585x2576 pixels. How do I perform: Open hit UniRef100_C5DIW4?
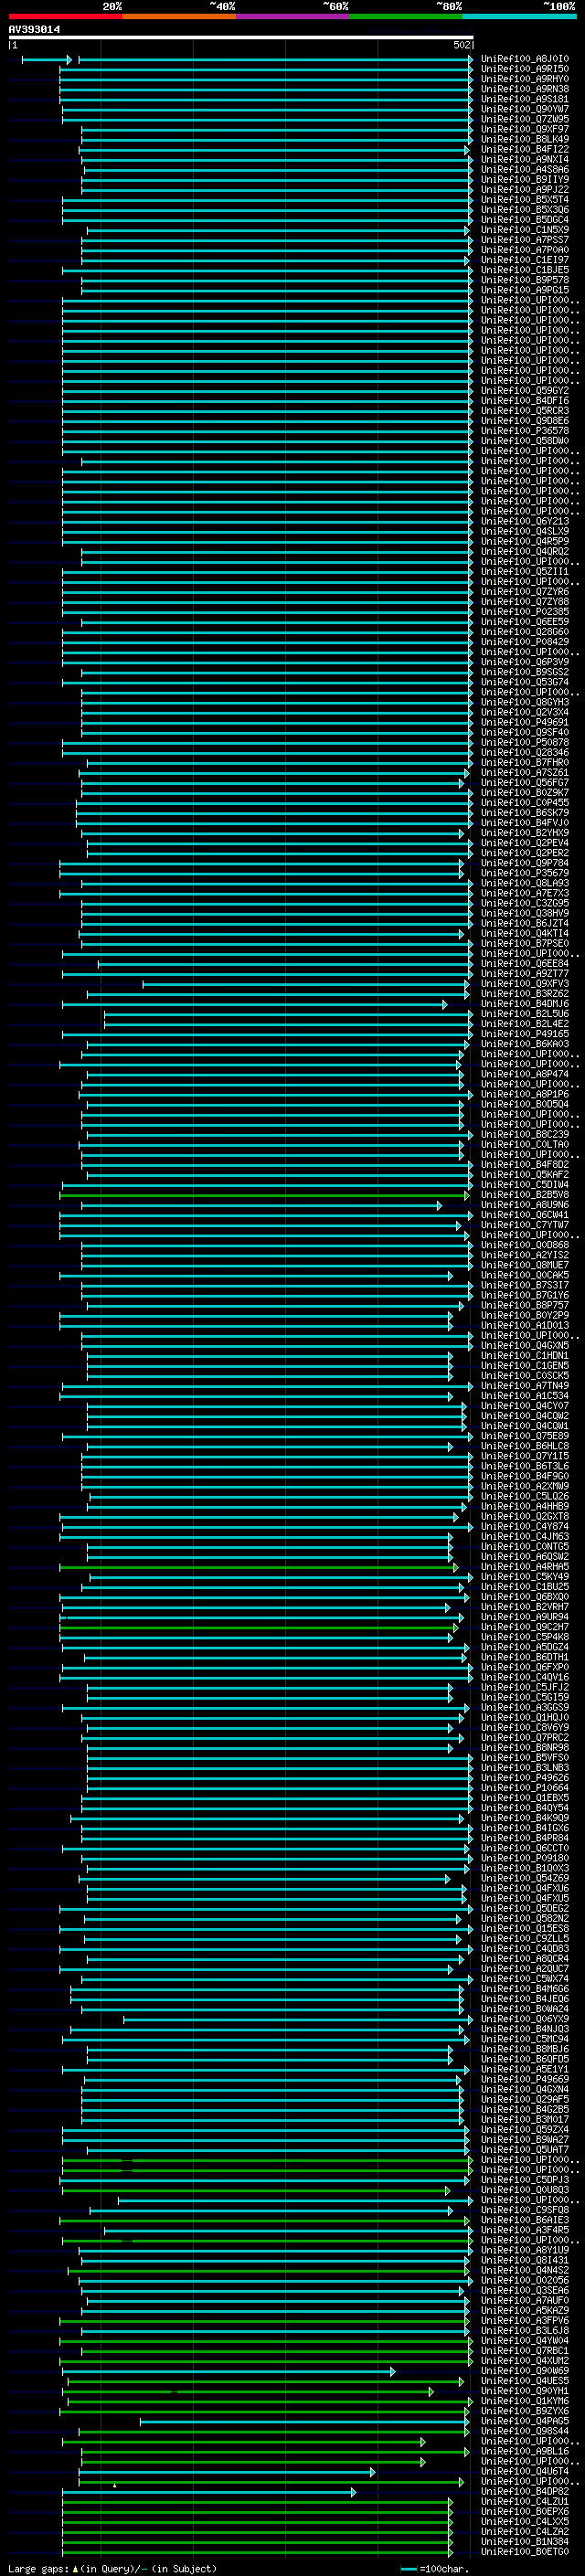(524, 1185)
